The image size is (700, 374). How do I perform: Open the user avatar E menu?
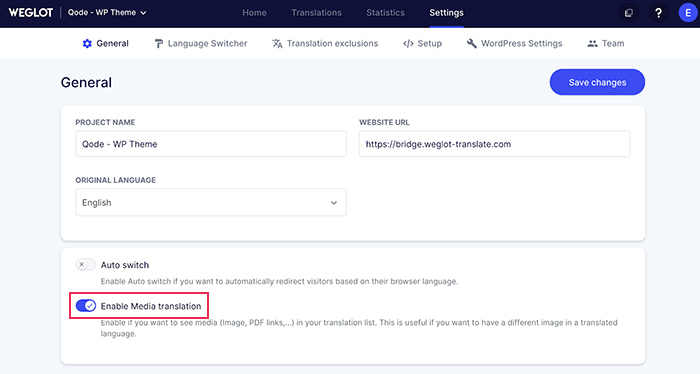coord(688,13)
